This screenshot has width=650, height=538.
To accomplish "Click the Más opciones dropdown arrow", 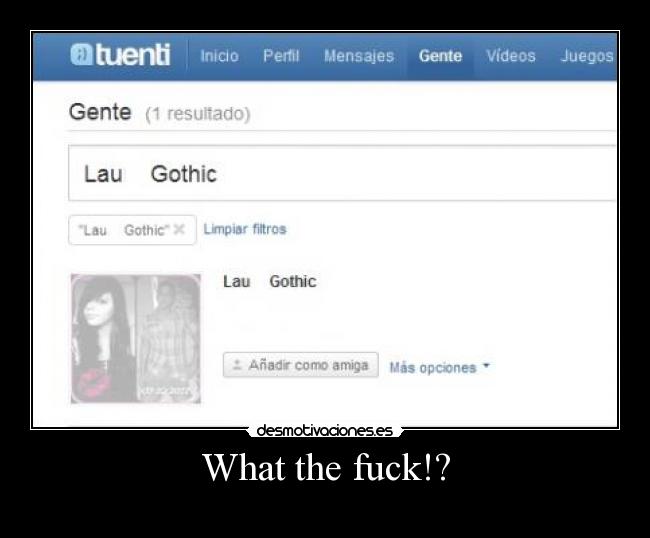I will 486,366.
